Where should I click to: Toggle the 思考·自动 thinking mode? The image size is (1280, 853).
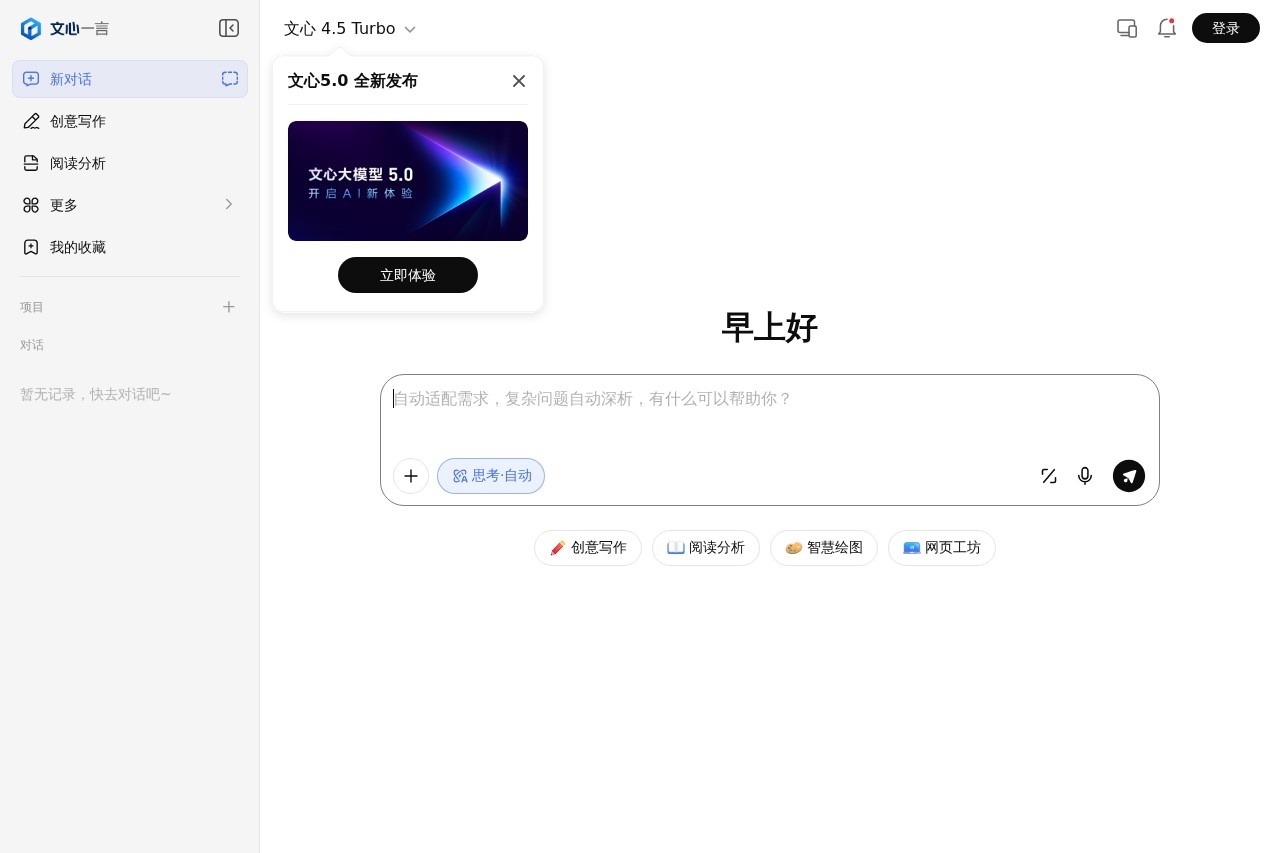491,476
